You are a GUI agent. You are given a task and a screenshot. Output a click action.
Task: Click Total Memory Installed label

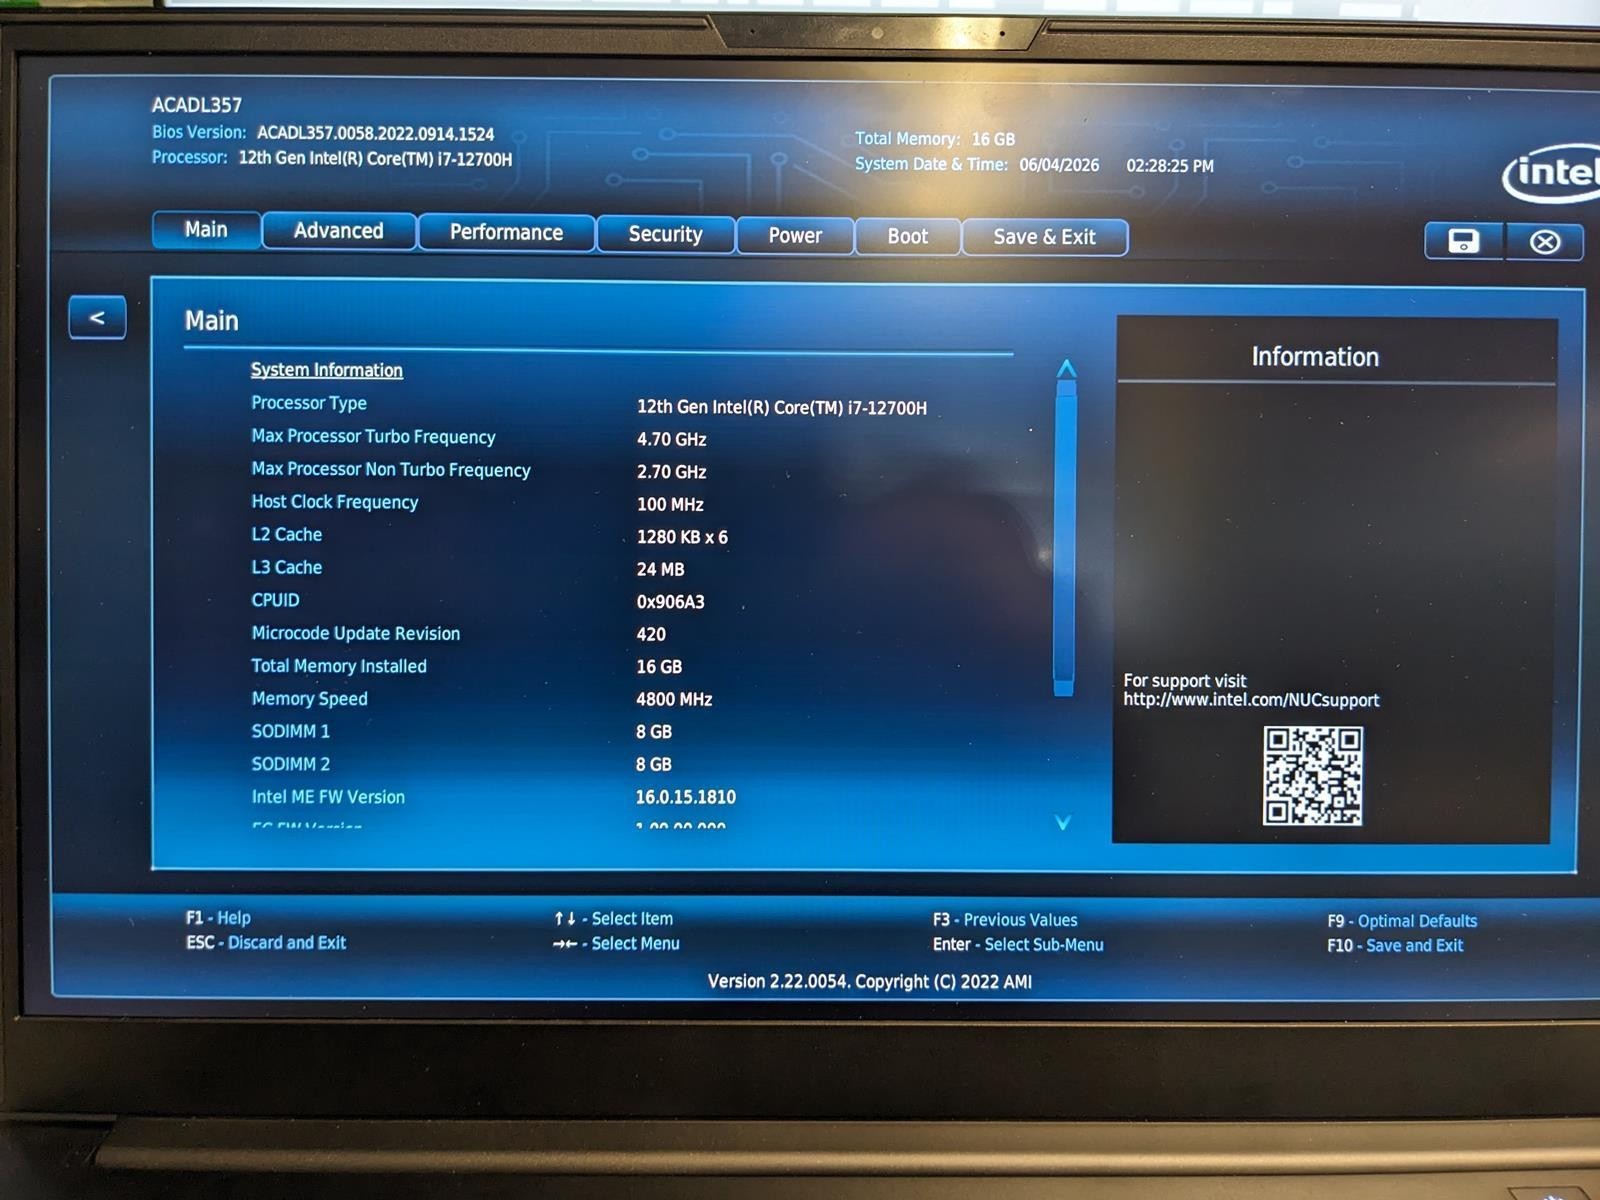coord(339,666)
